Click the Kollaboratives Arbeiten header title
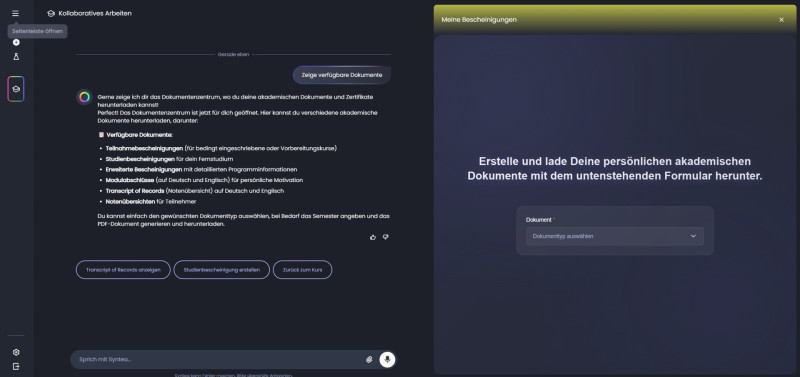The height and width of the screenshot is (377, 800). [95, 13]
